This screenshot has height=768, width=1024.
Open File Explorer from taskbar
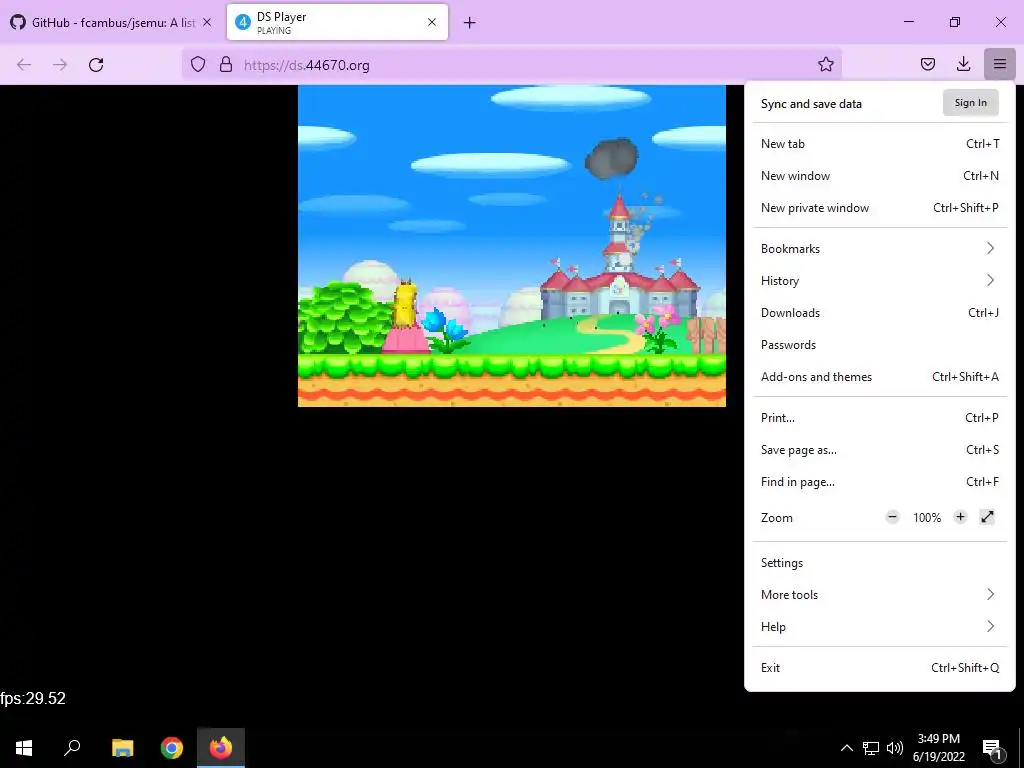pos(122,748)
